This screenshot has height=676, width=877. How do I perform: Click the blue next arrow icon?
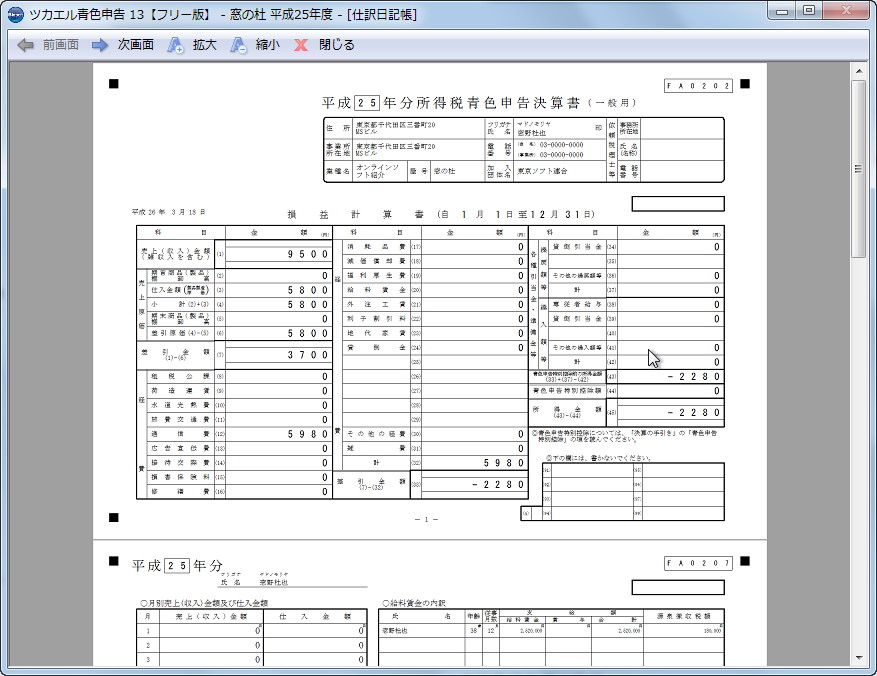tap(100, 45)
